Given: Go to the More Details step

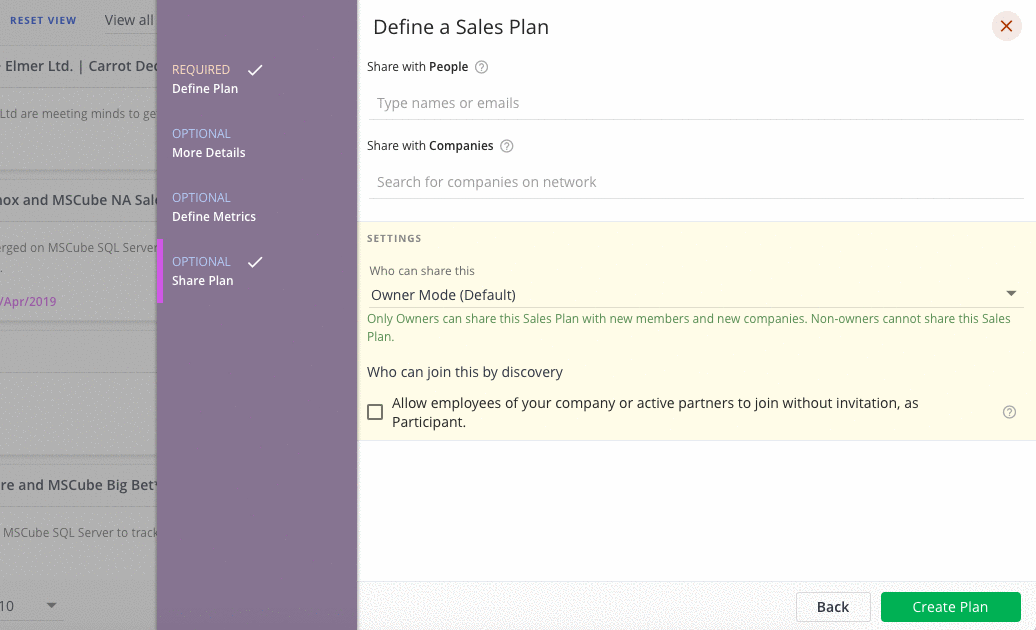Looking at the screenshot, I should point(208,152).
